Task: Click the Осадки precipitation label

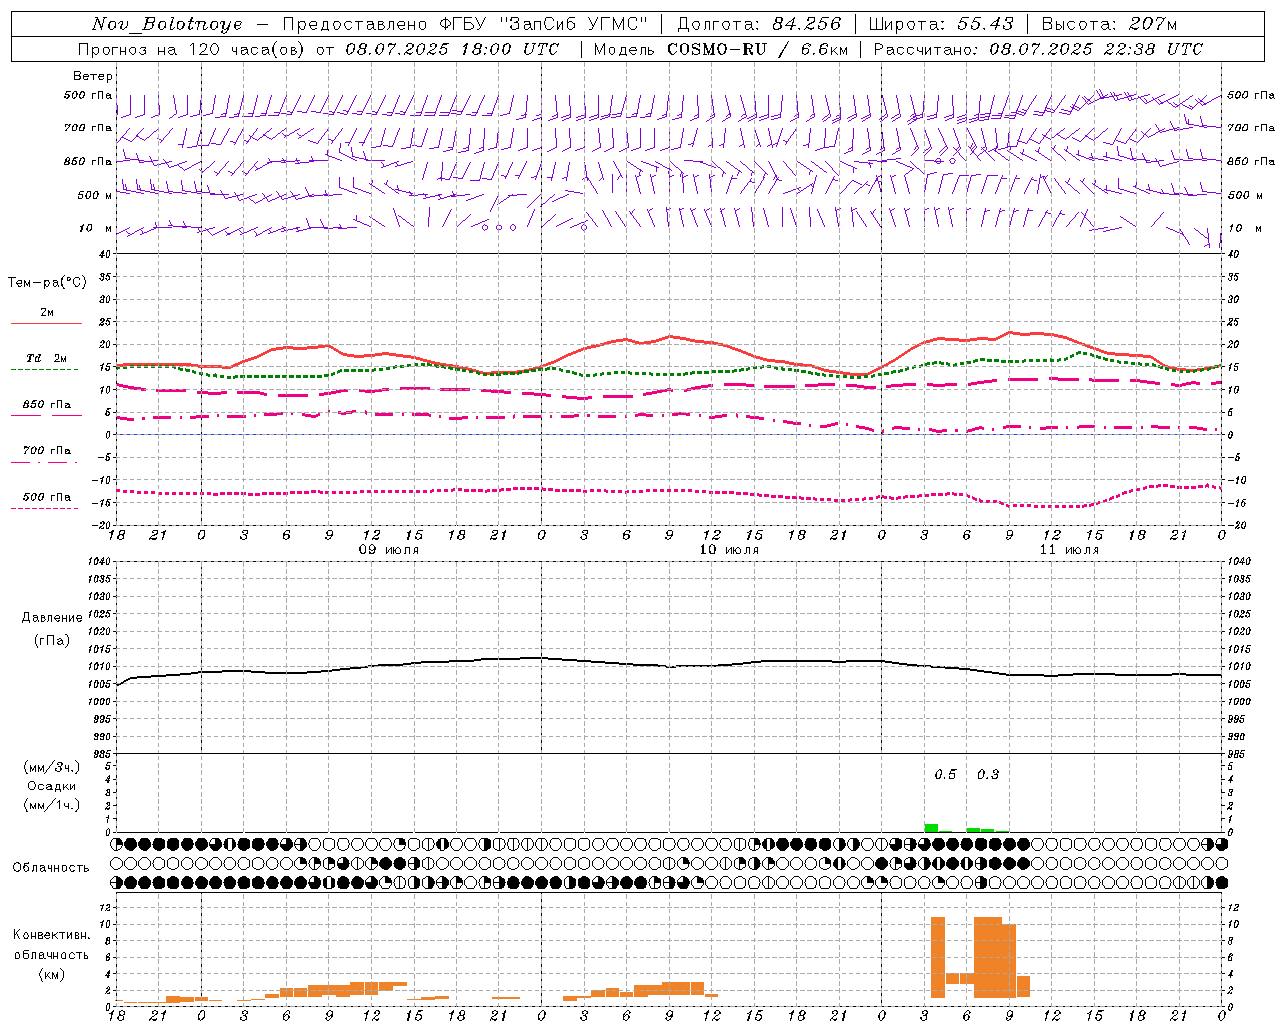Action: (52, 786)
